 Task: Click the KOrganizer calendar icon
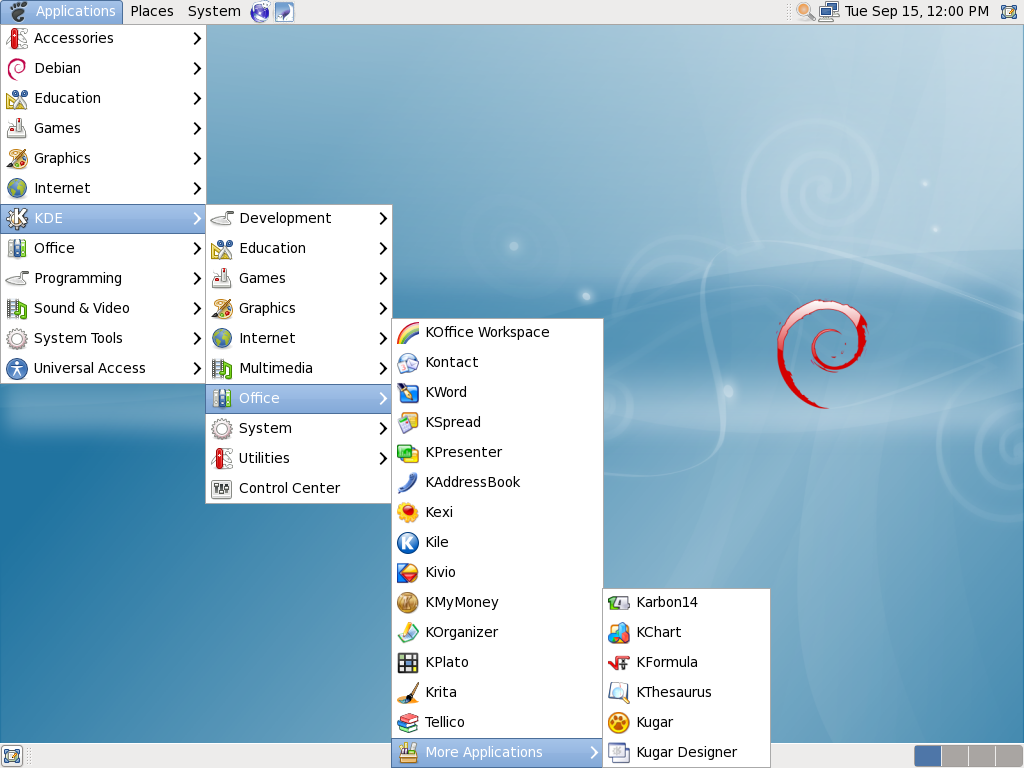coord(408,633)
